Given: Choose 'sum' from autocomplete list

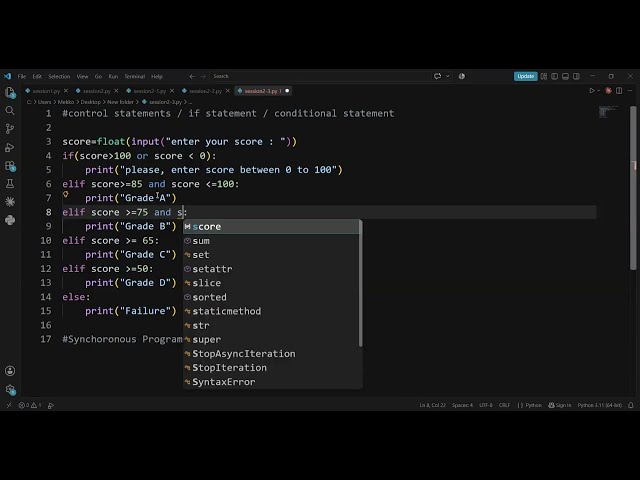Looking at the screenshot, I should [x=271, y=241].
